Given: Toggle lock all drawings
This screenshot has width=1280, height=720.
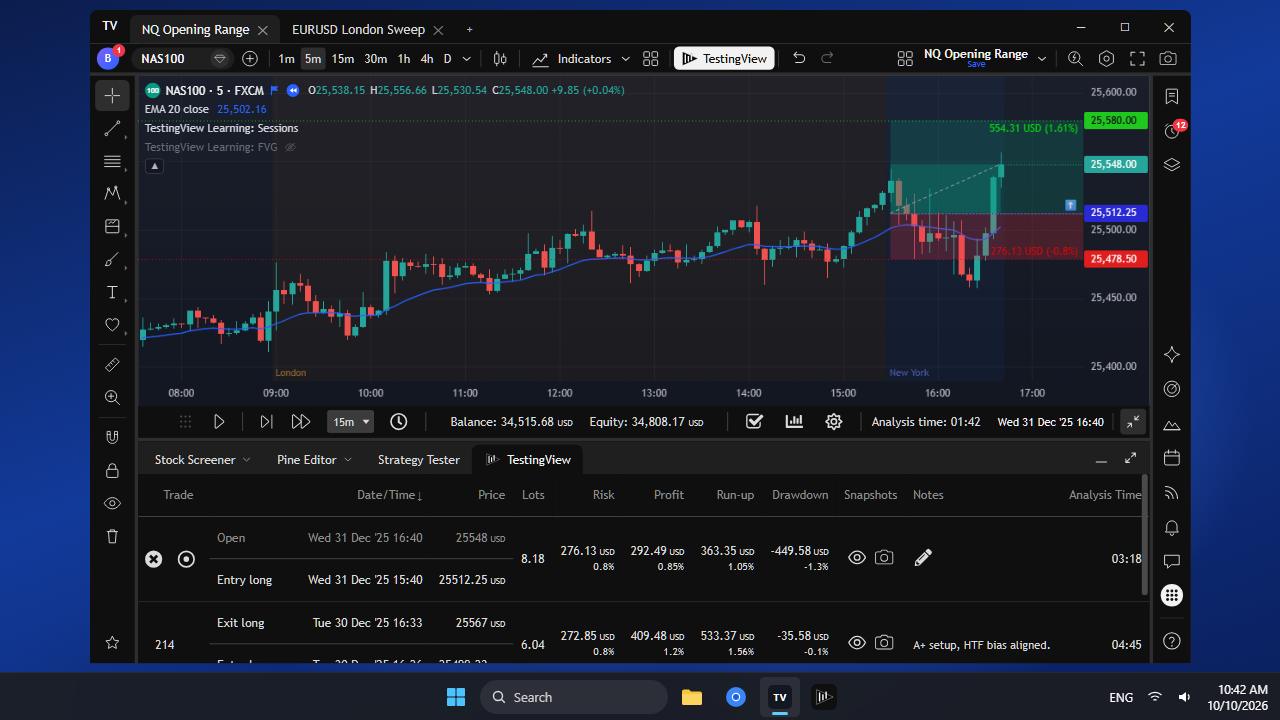Looking at the screenshot, I should 112,470.
